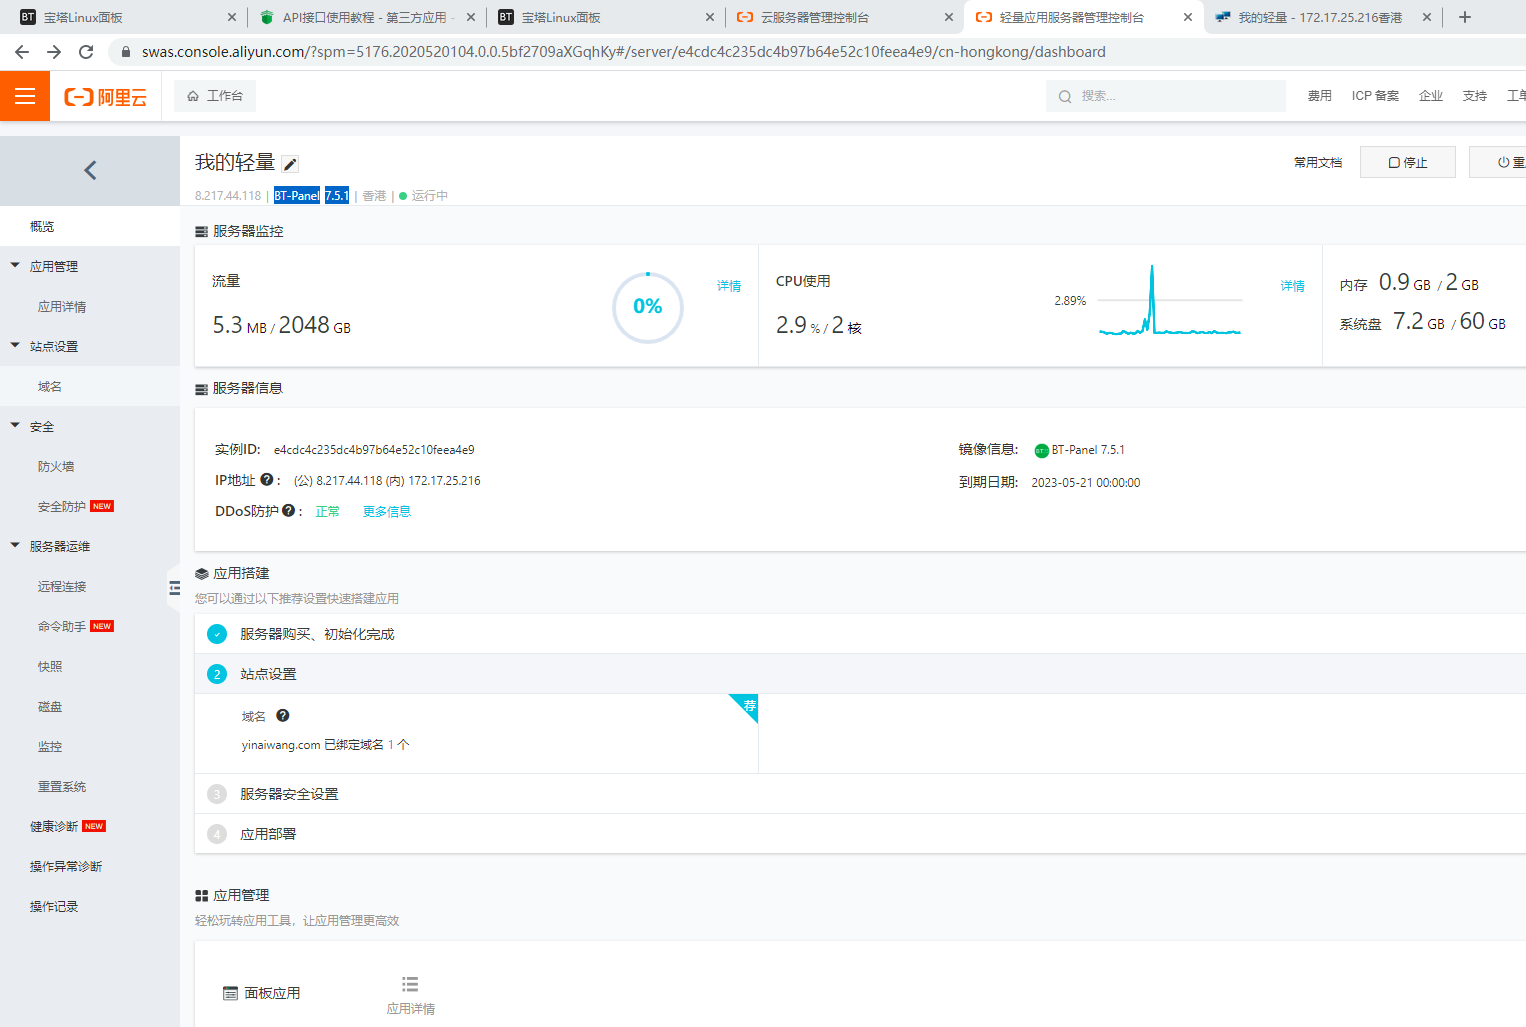Screen dimensions: 1526x1027
Task: Click the 域名 help question icon
Action: [x=283, y=716]
